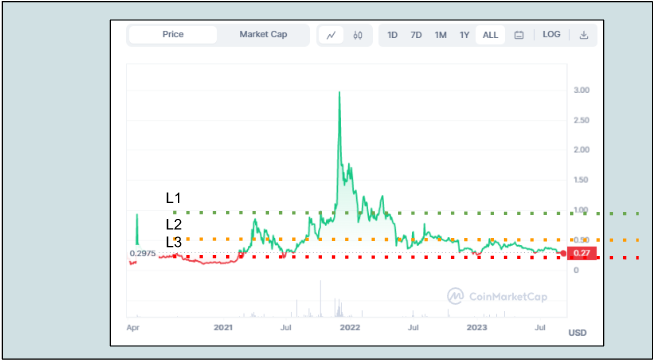Click the 0.2975 starting price label

tap(142, 253)
